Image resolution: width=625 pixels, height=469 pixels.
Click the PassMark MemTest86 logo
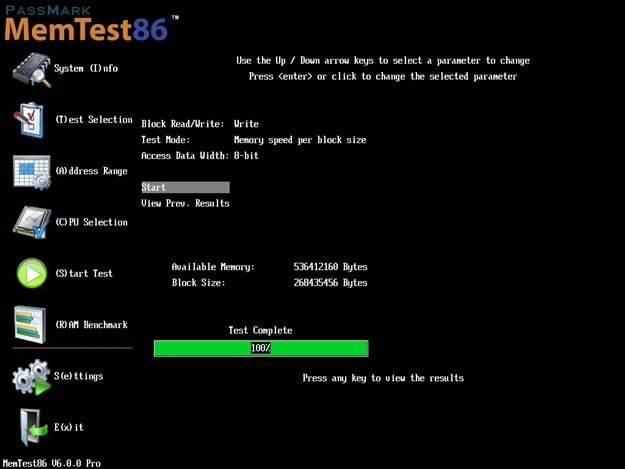[x=91, y=23]
